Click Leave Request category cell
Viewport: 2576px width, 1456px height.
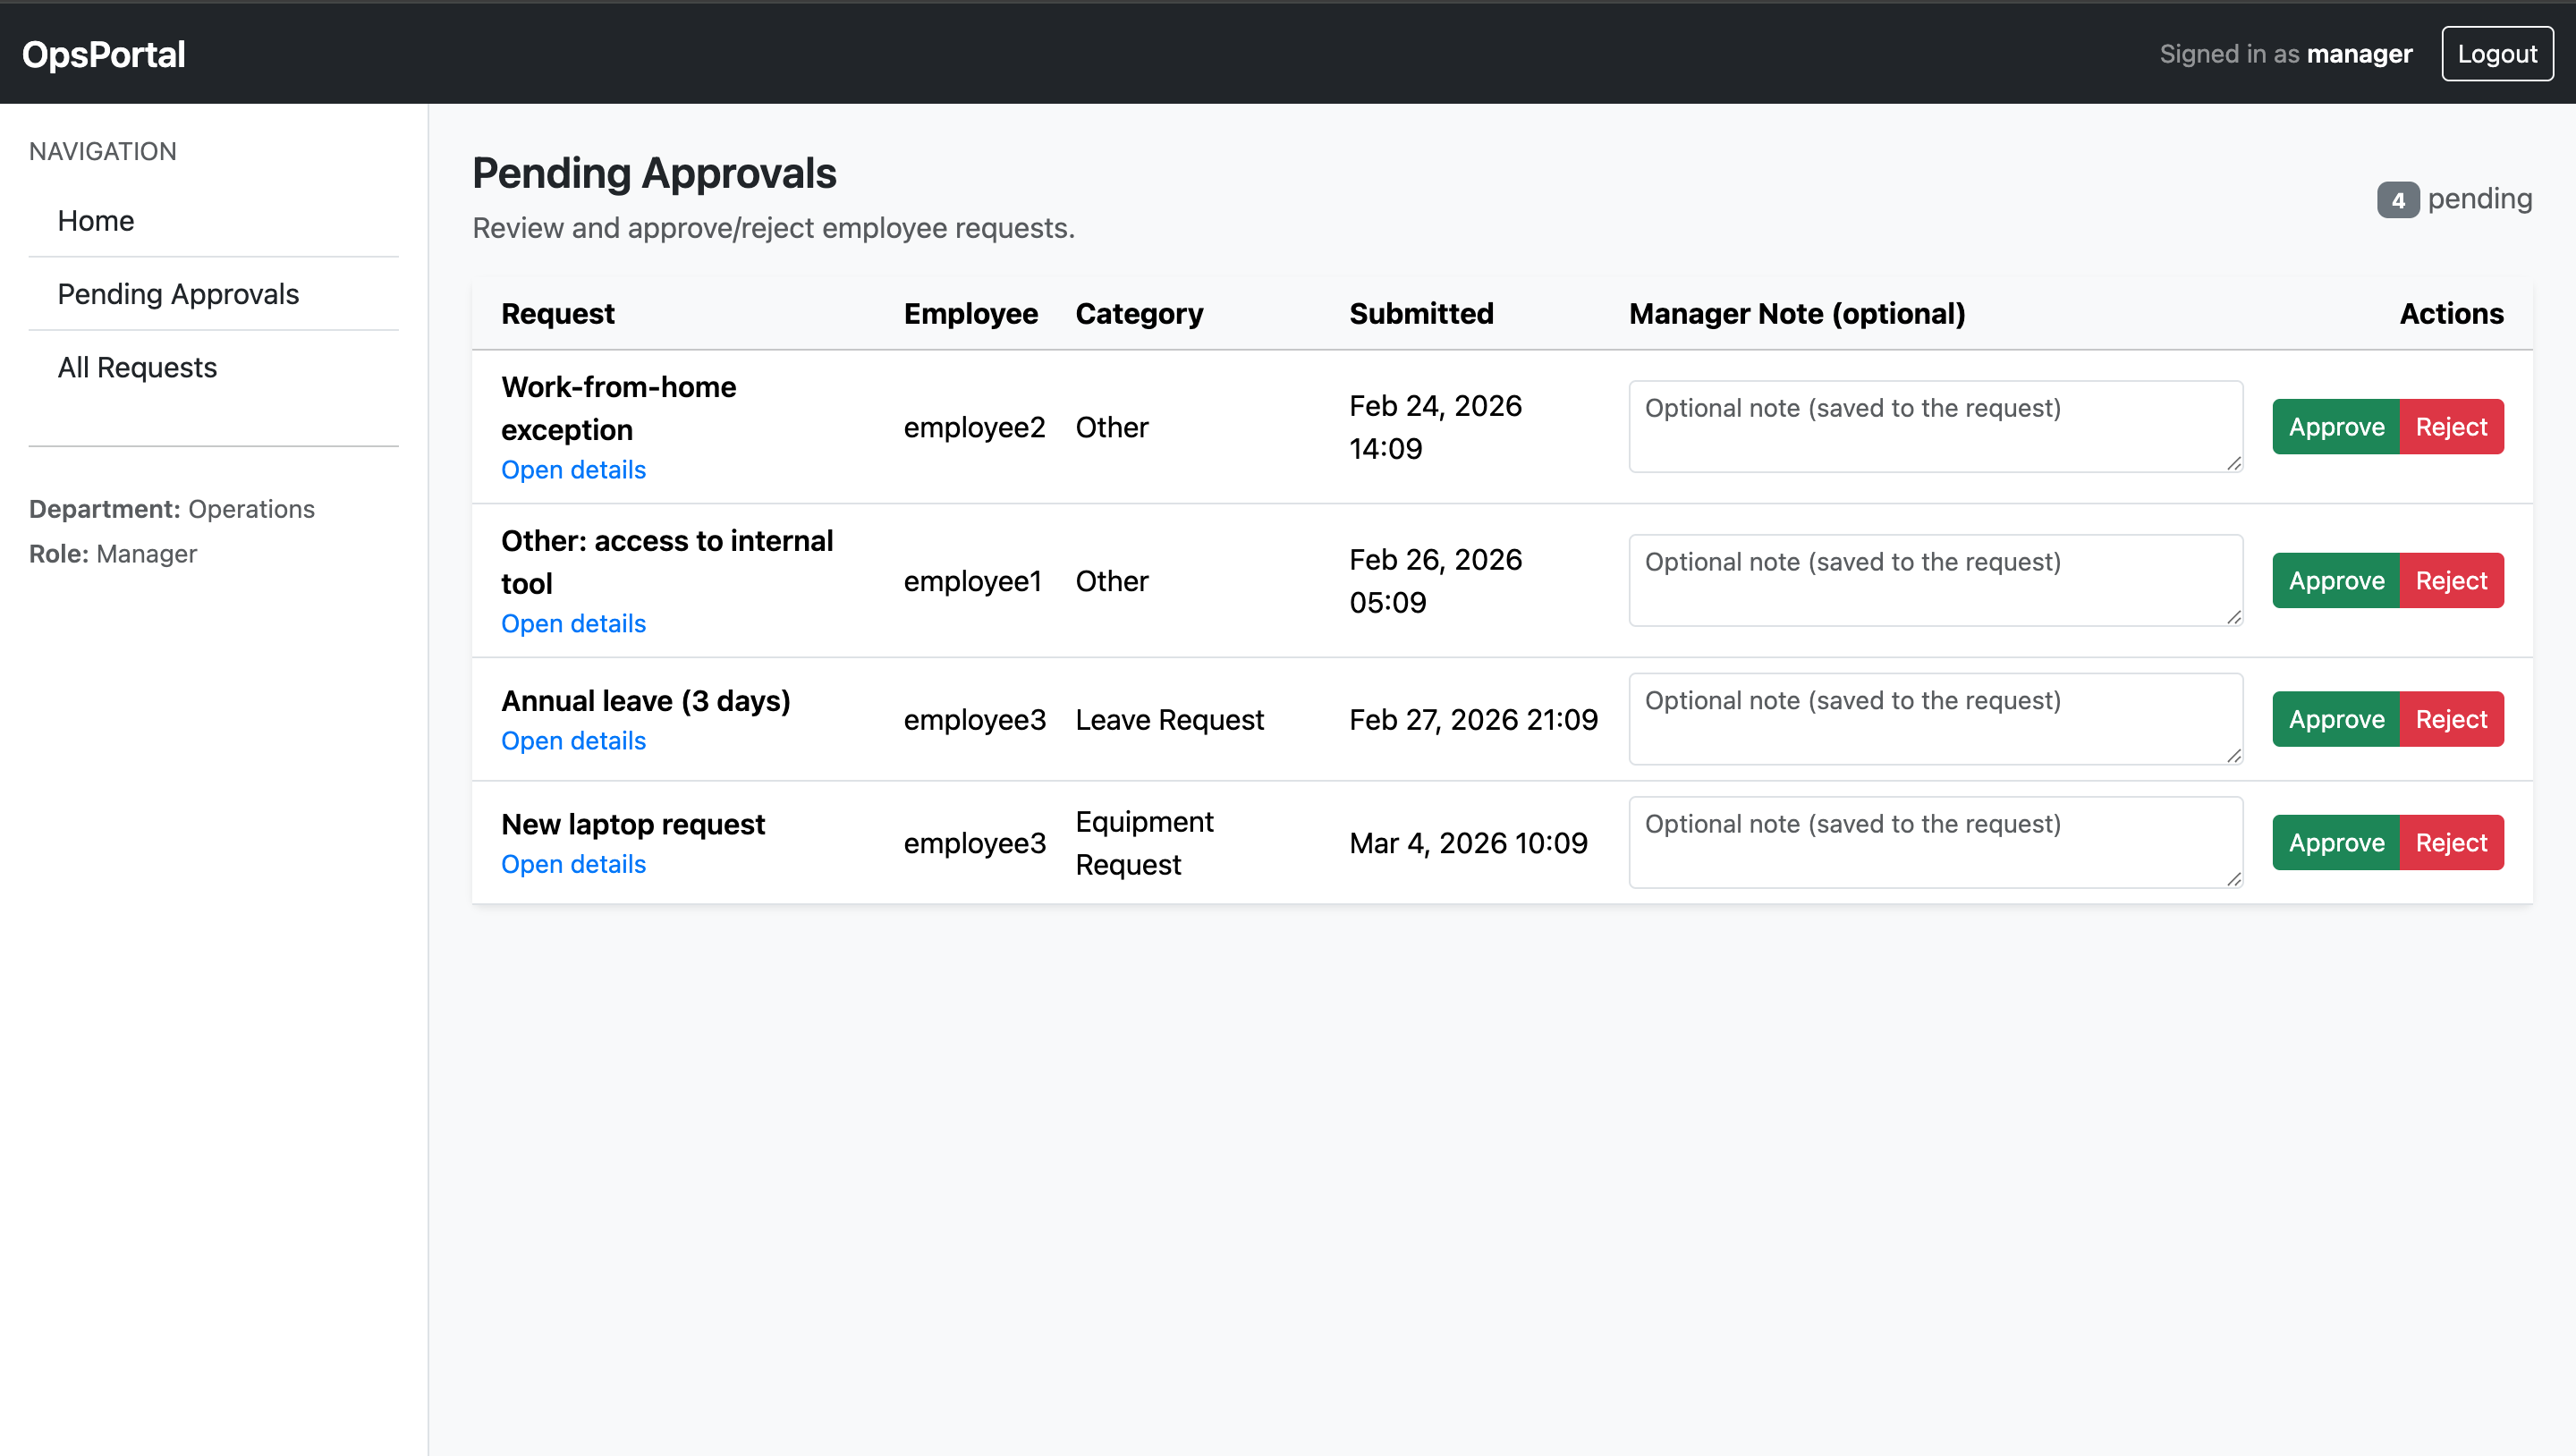click(1169, 719)
